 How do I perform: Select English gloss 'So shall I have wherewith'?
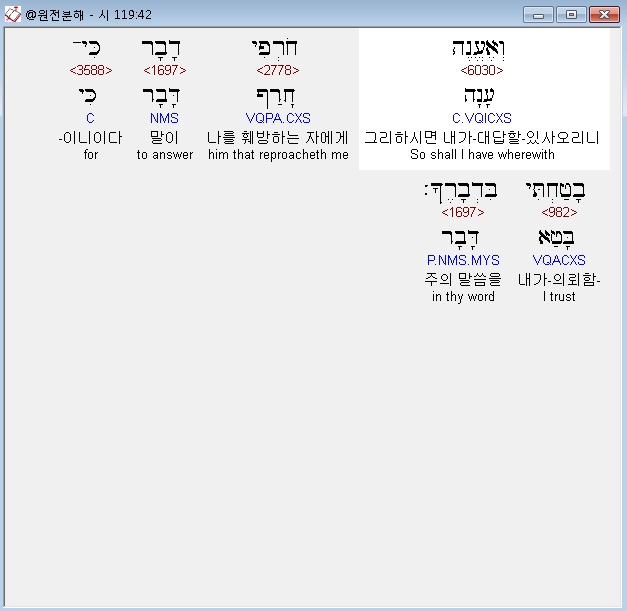(482, 155)
